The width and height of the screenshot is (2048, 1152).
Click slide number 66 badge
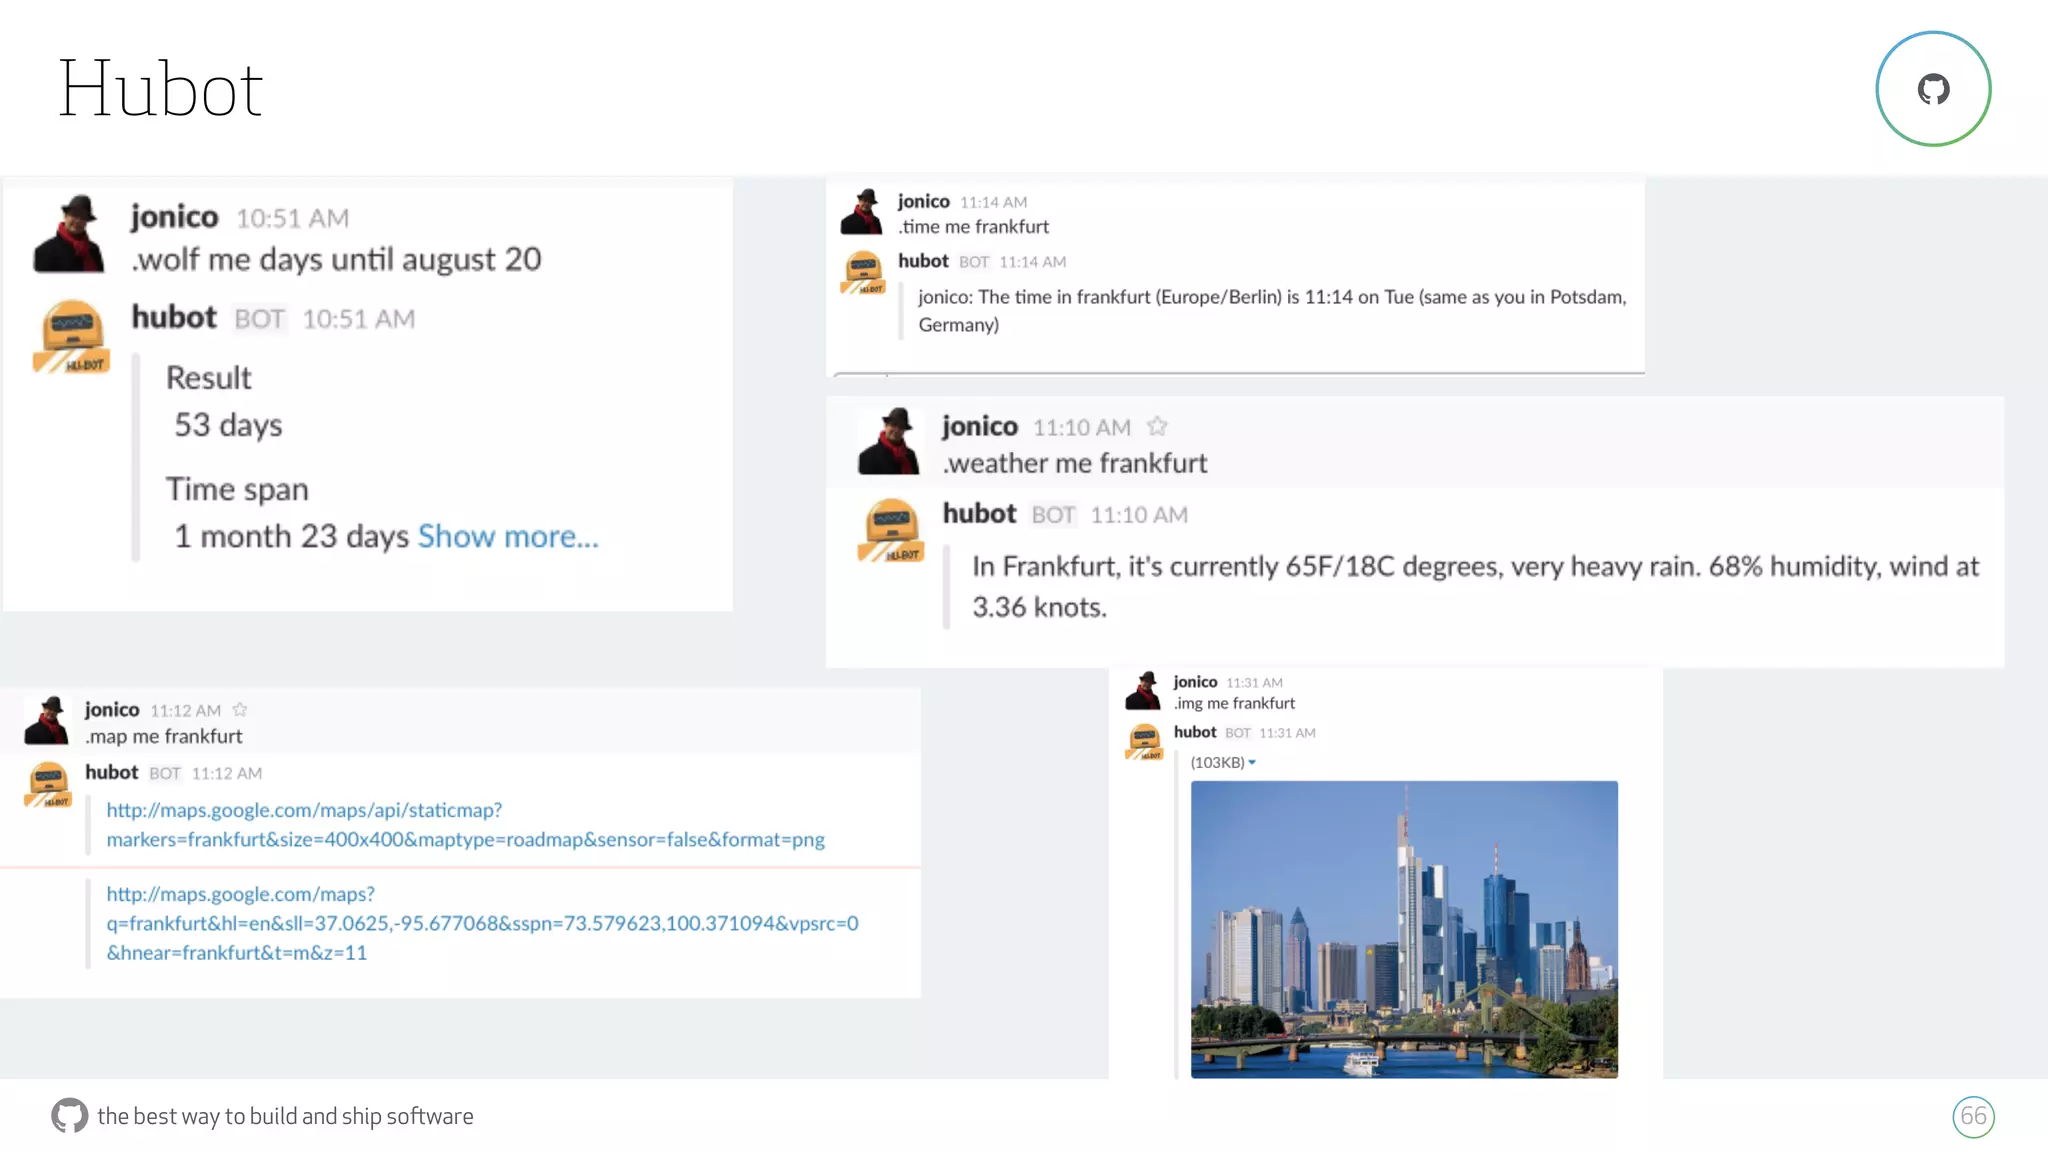click(1973, 1117)
